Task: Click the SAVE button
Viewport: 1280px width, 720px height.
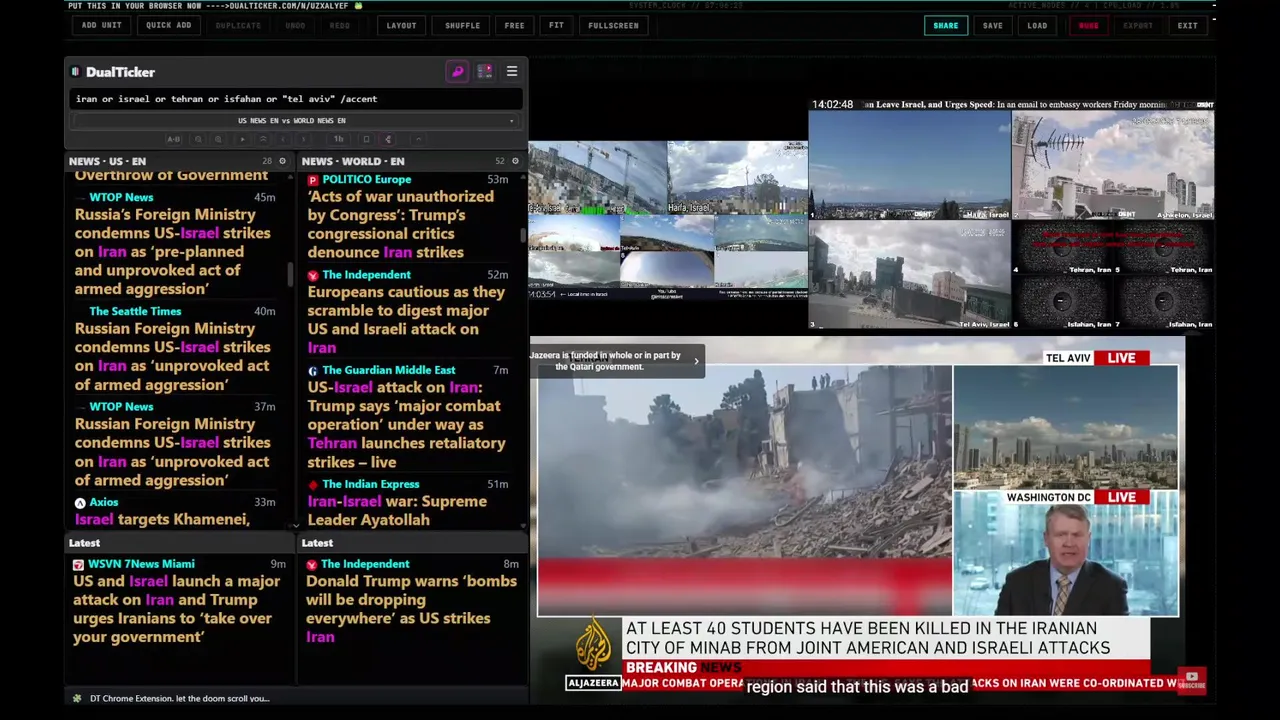Action: (992, 25)
